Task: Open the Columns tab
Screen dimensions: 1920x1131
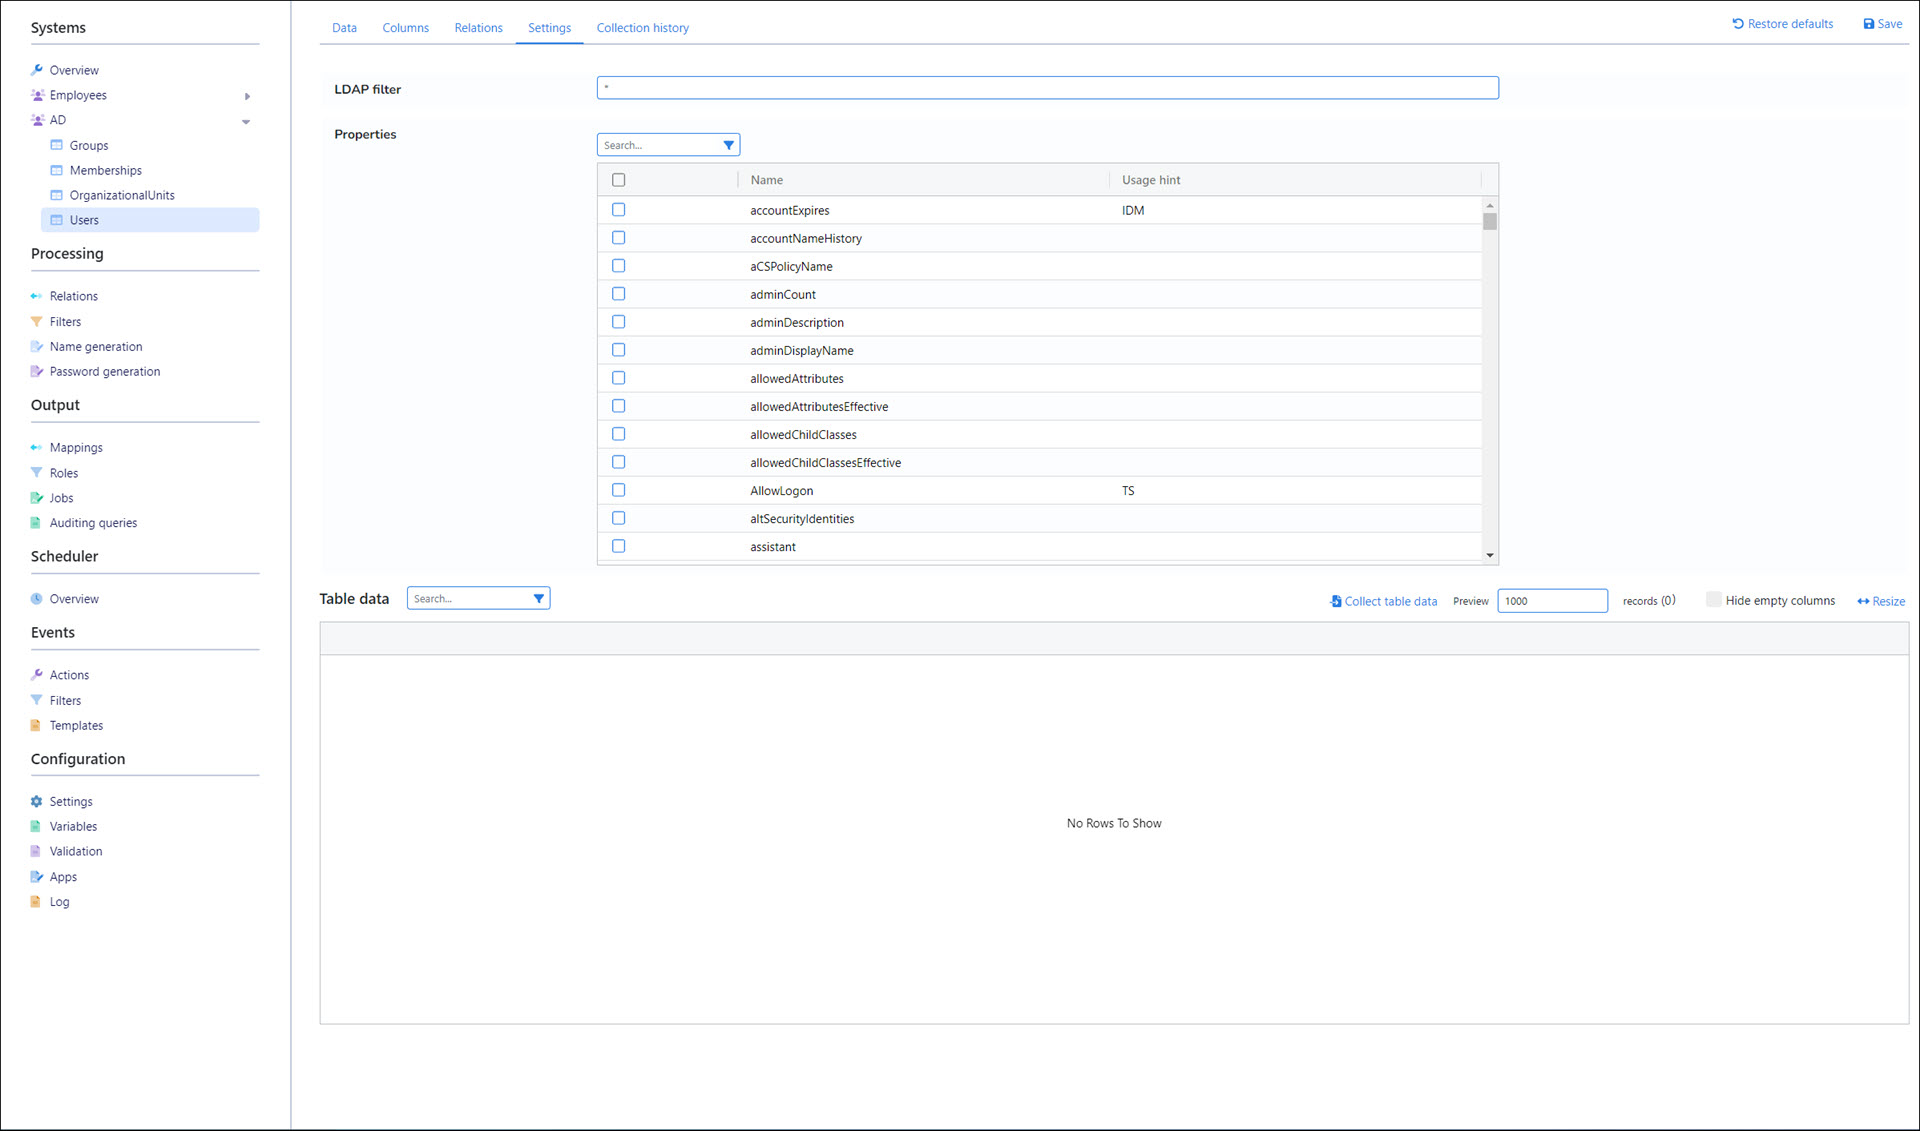Action: tap(405, 28)
